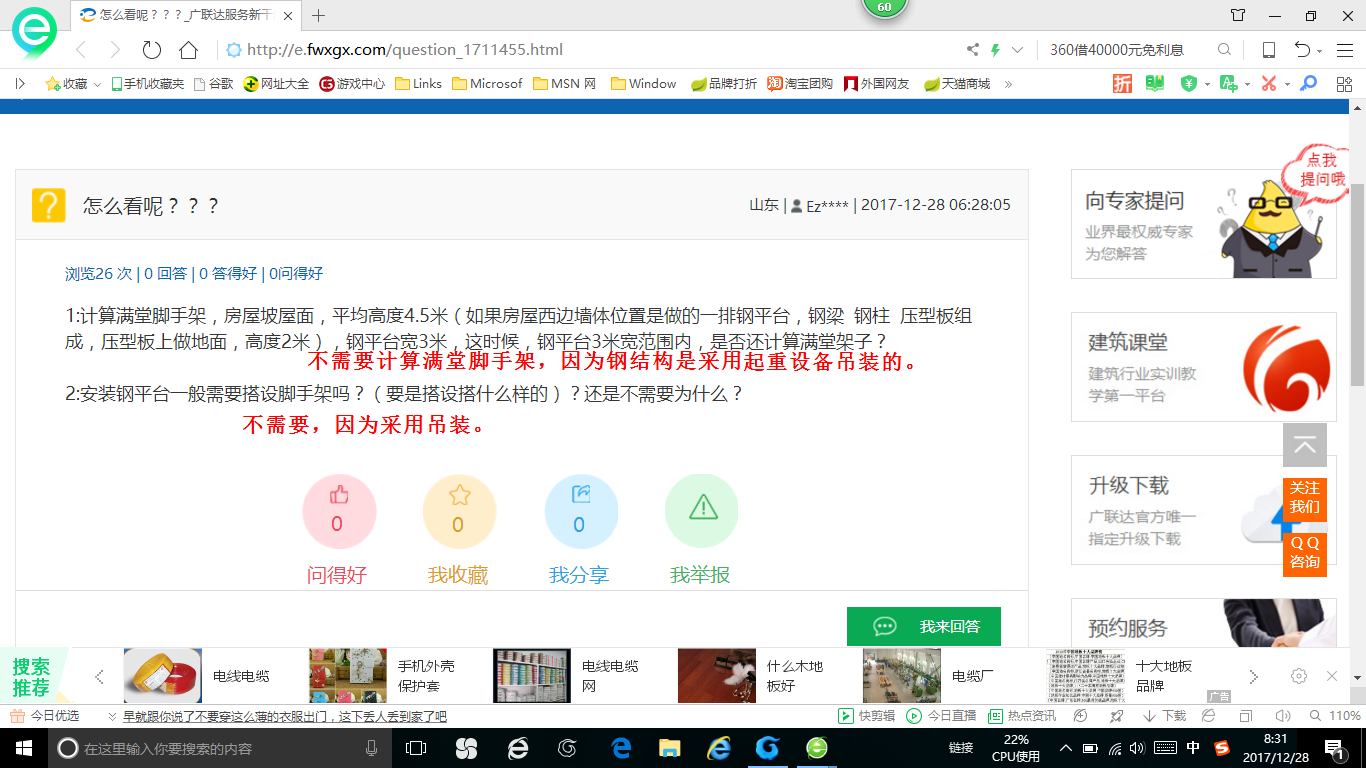Reload the current page
Image resolution: width=1366 pixels, height=768 pixels.
(152, 50)
